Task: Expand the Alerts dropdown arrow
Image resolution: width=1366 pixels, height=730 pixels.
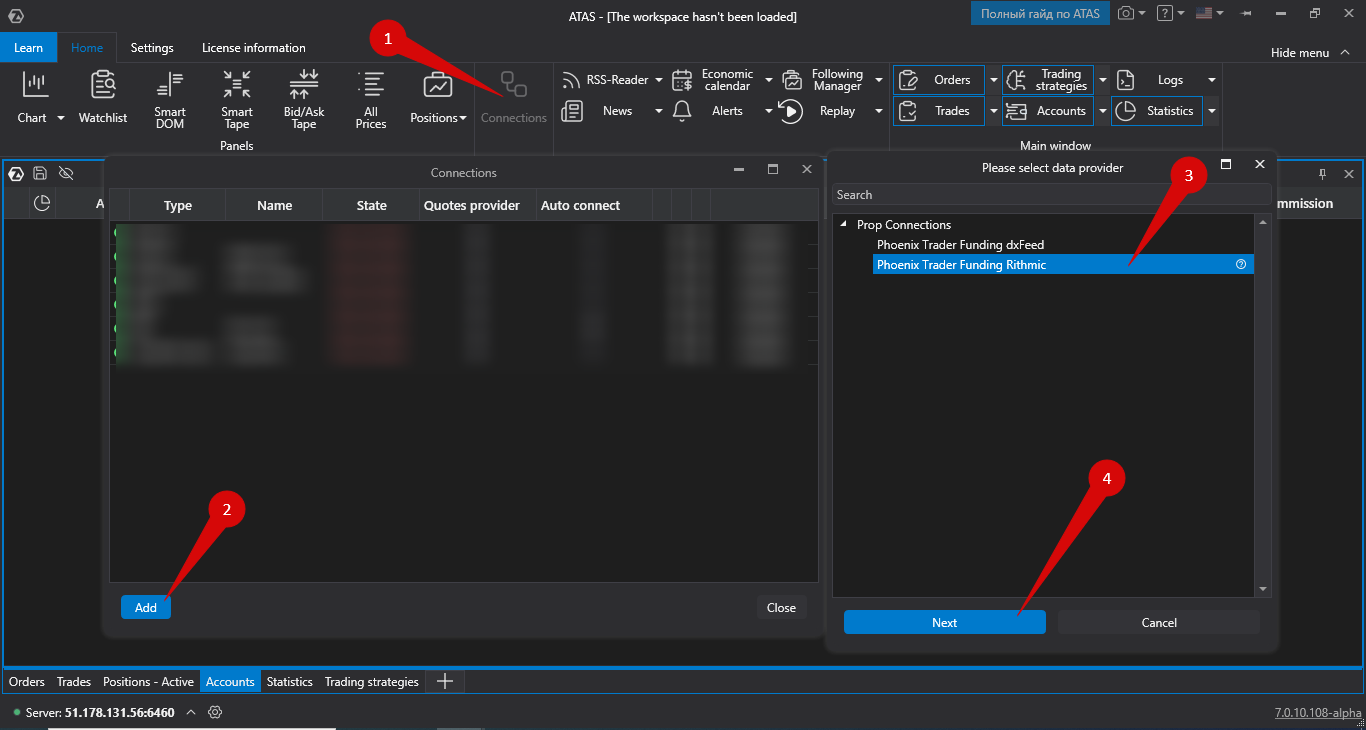Action: (x=769, y=111)
